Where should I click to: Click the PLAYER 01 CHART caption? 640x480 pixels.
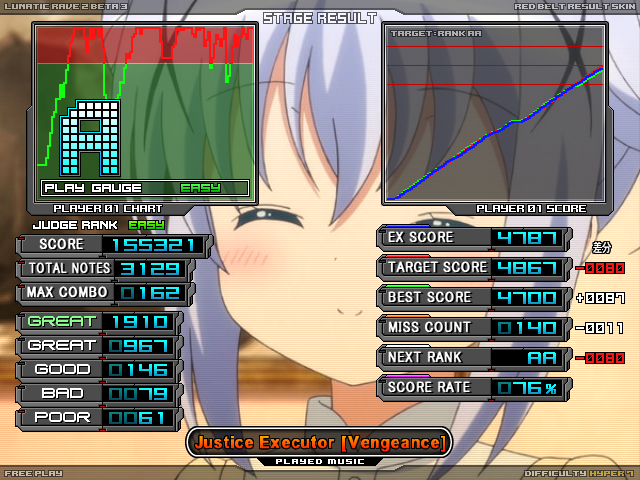pos(108,209)
